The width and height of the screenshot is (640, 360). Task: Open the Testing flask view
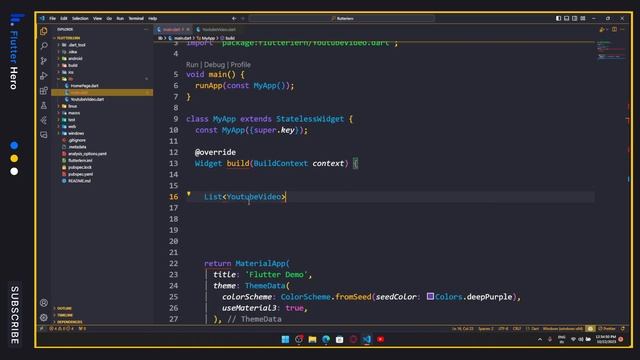click(x=44, y=105)
